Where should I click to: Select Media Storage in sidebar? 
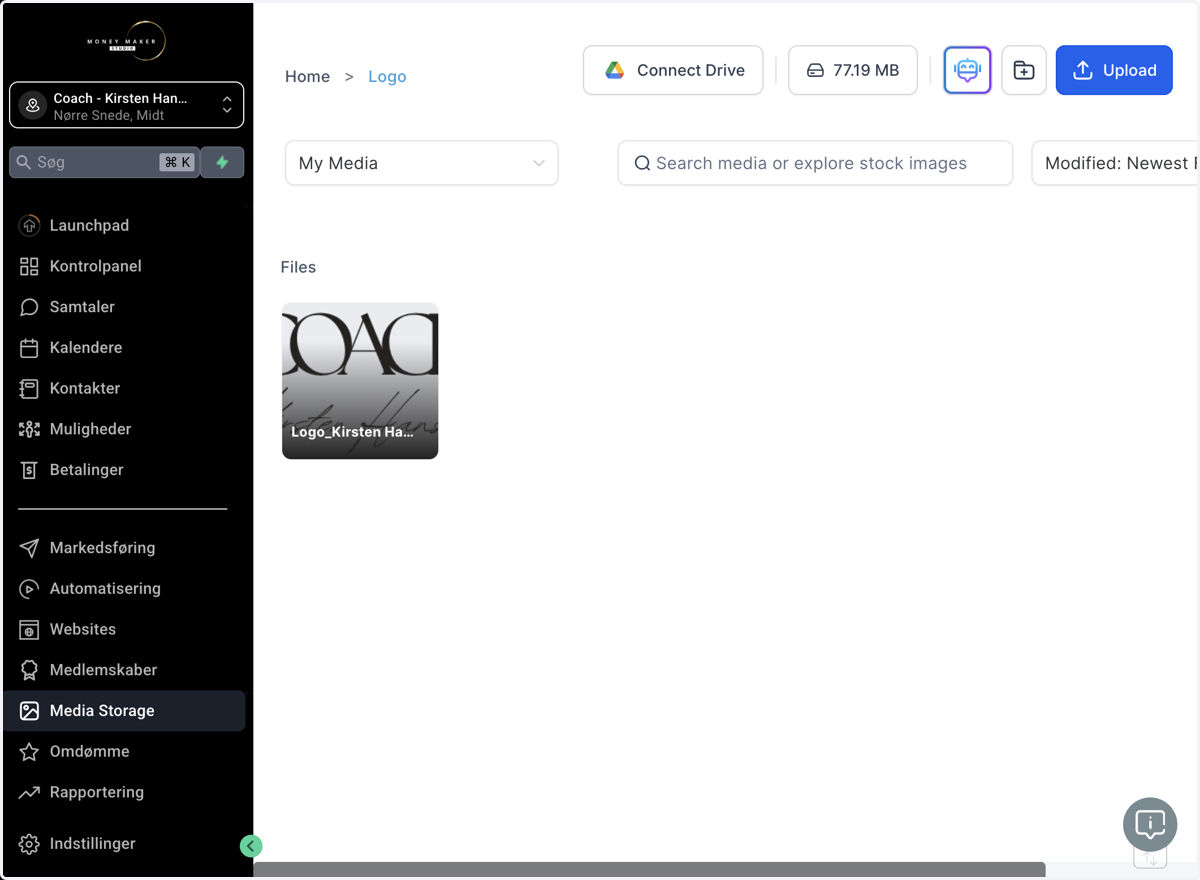[124, 711]
